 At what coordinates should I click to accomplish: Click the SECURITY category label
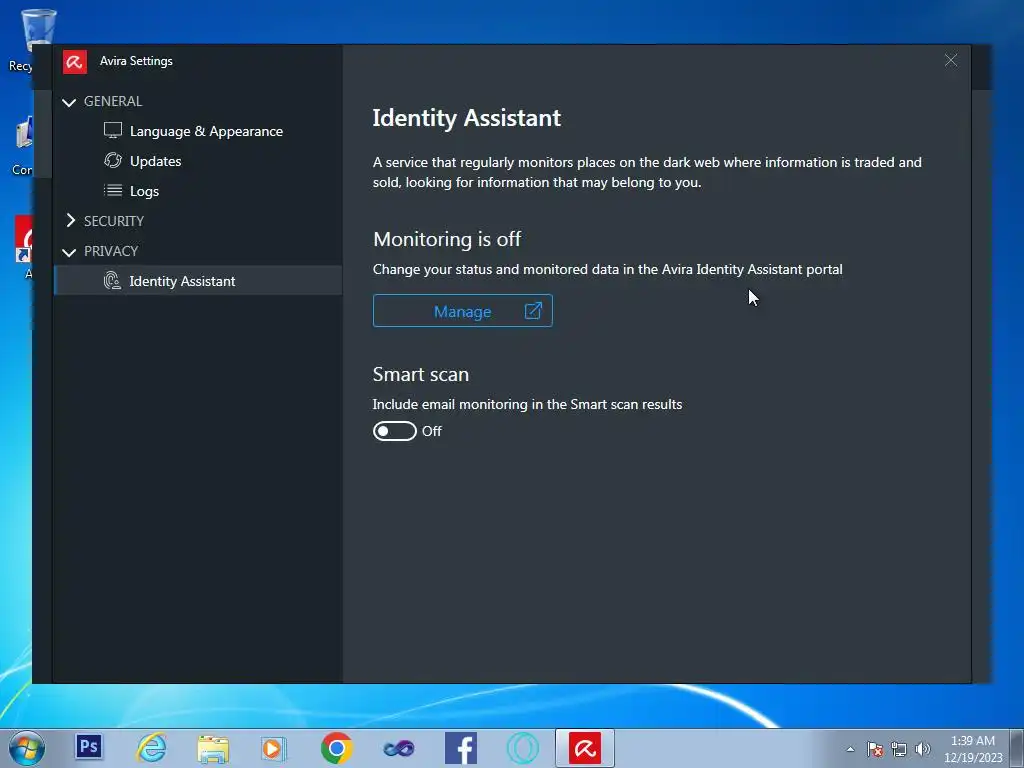114,221
